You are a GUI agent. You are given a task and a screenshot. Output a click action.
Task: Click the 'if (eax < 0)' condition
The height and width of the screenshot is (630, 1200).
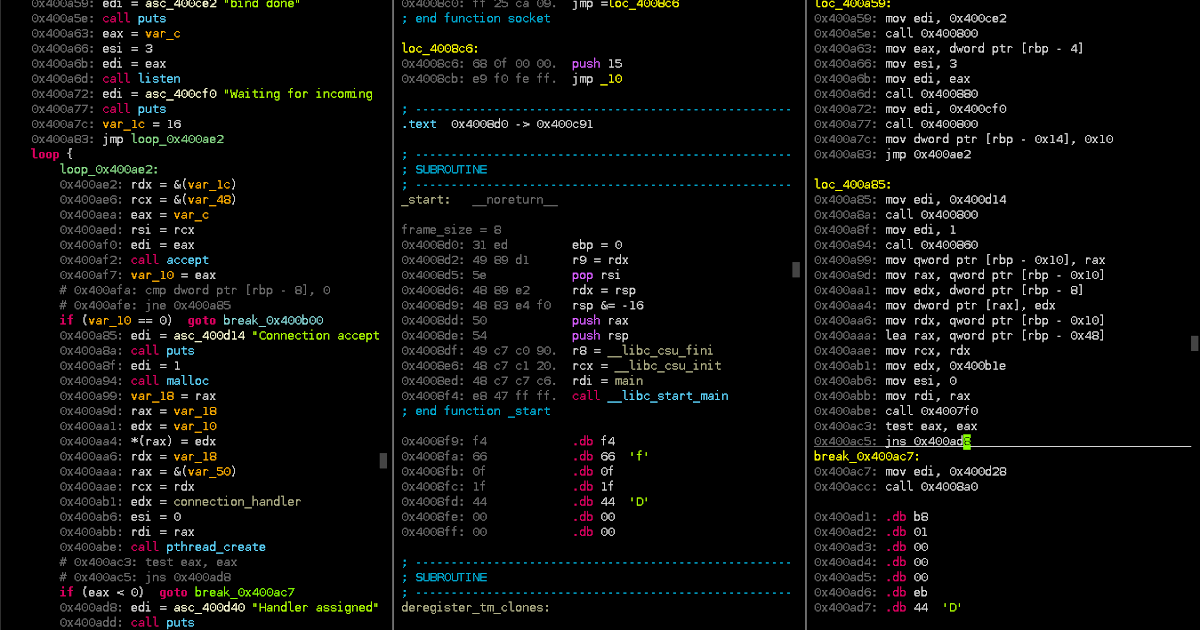[102, 592]
